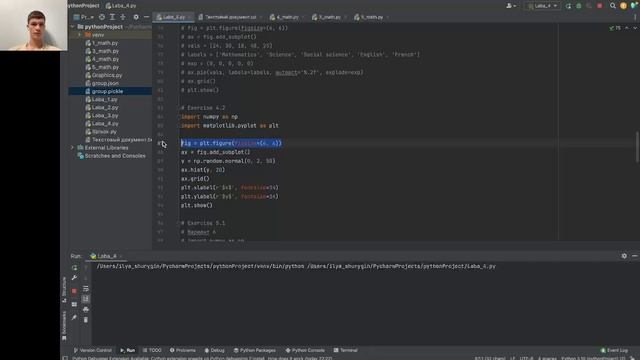Open the Текстовый документ.txt editor tab
Viewport: 640px width, 360px height.
coord(230,17)
